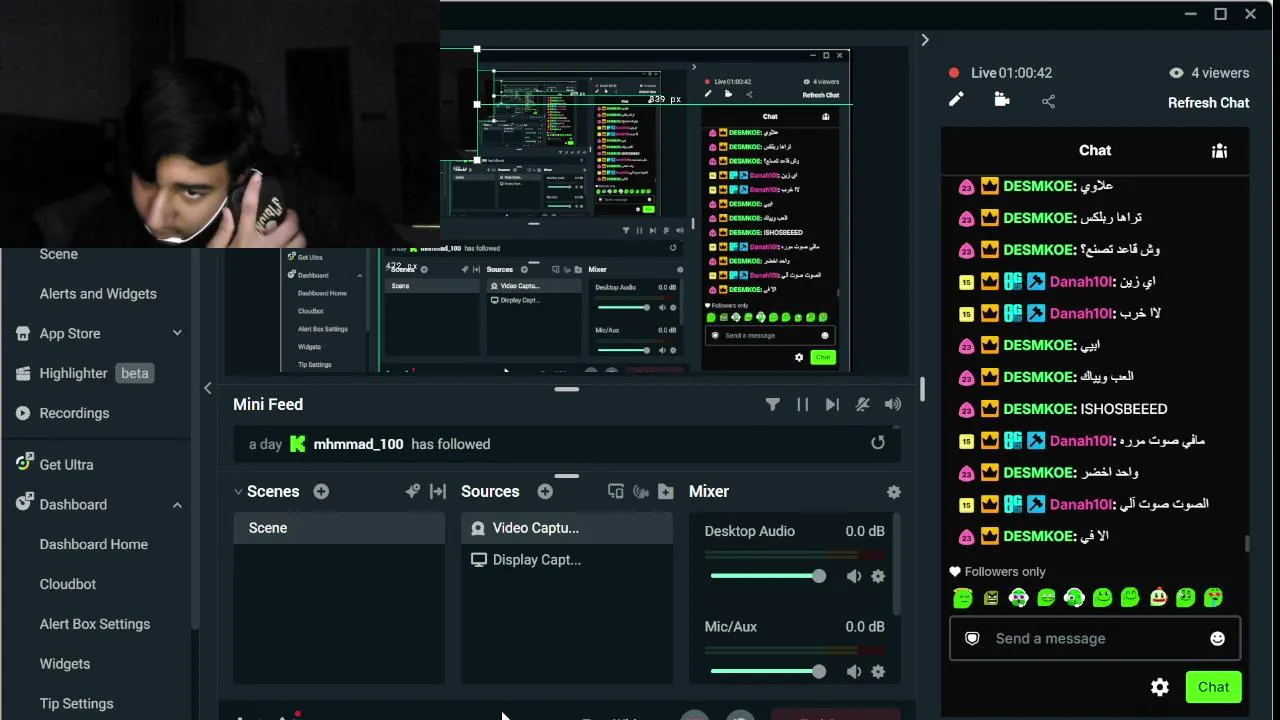Open Desktop Audio settings gear
Viewport: 1280px width, 720px height.
pyautogui.click(x=878, y=576)
